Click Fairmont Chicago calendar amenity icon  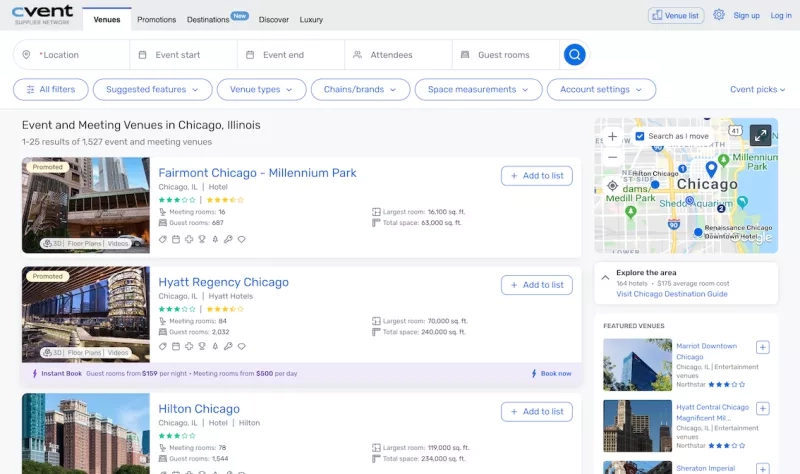[176, 239]
